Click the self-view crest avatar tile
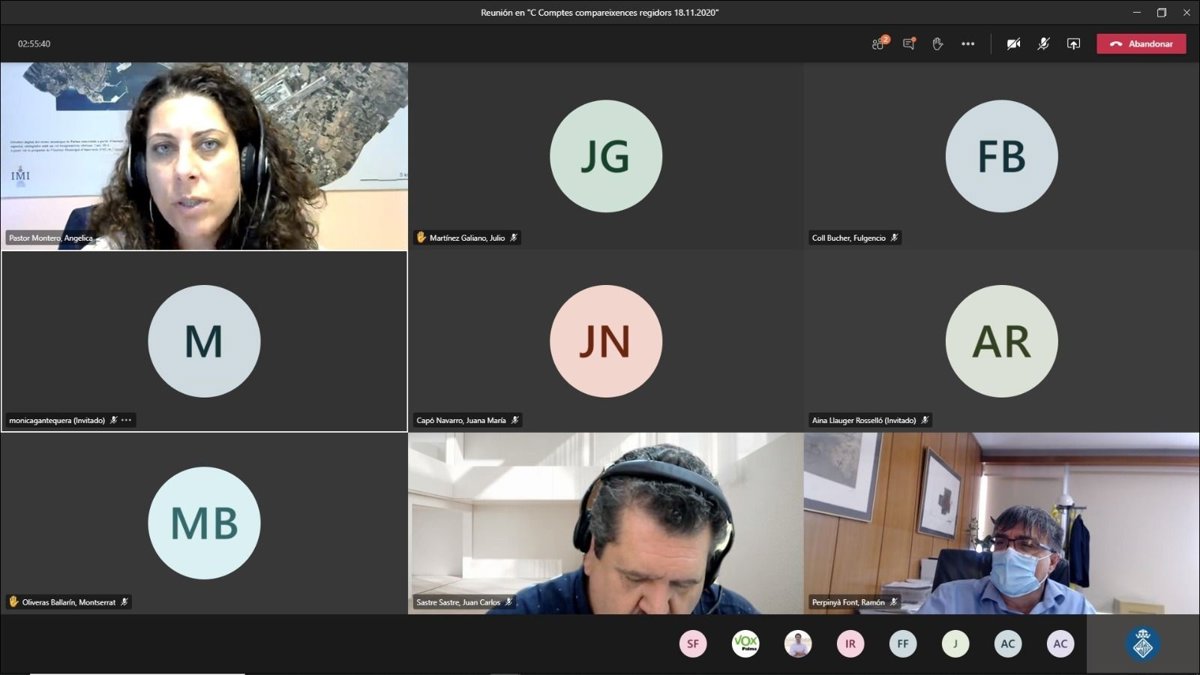This screenshot has width=1200, height=675. tap(1142, 644)
